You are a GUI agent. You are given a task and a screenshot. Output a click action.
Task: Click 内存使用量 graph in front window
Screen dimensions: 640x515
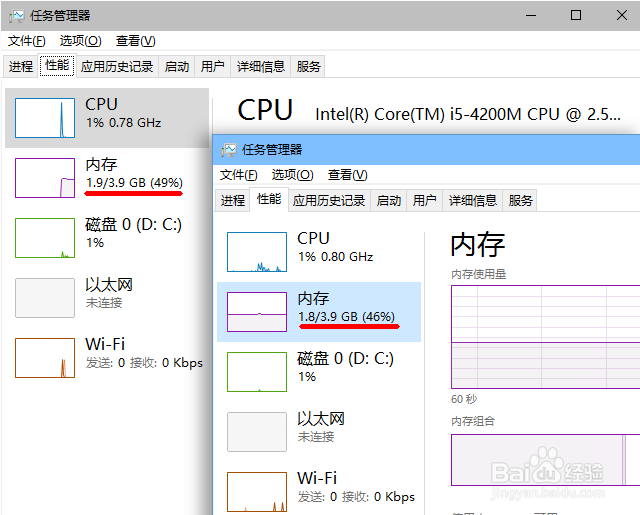click(x=545, y=337)
